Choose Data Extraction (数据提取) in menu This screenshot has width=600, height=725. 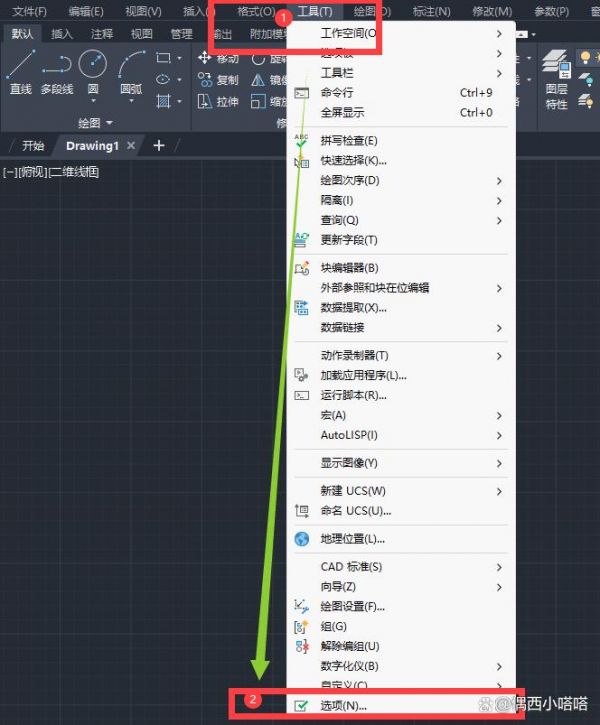(353, 308)
